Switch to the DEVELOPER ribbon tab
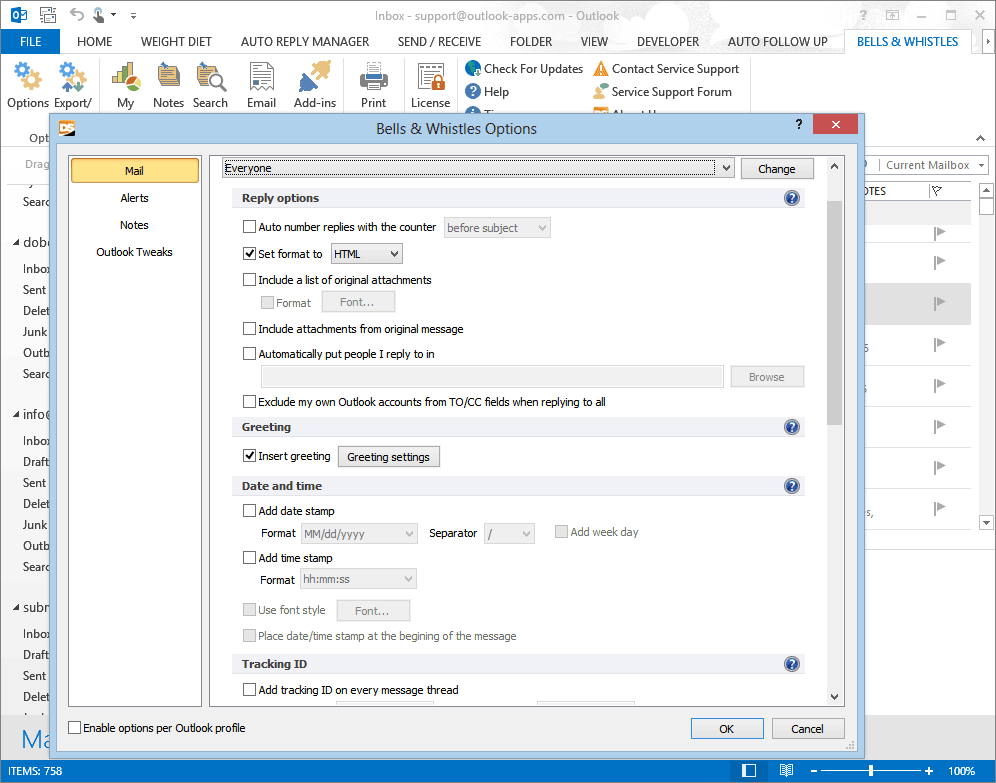Image resolution: width=996 pixels, height=783 pixels. 668,41
